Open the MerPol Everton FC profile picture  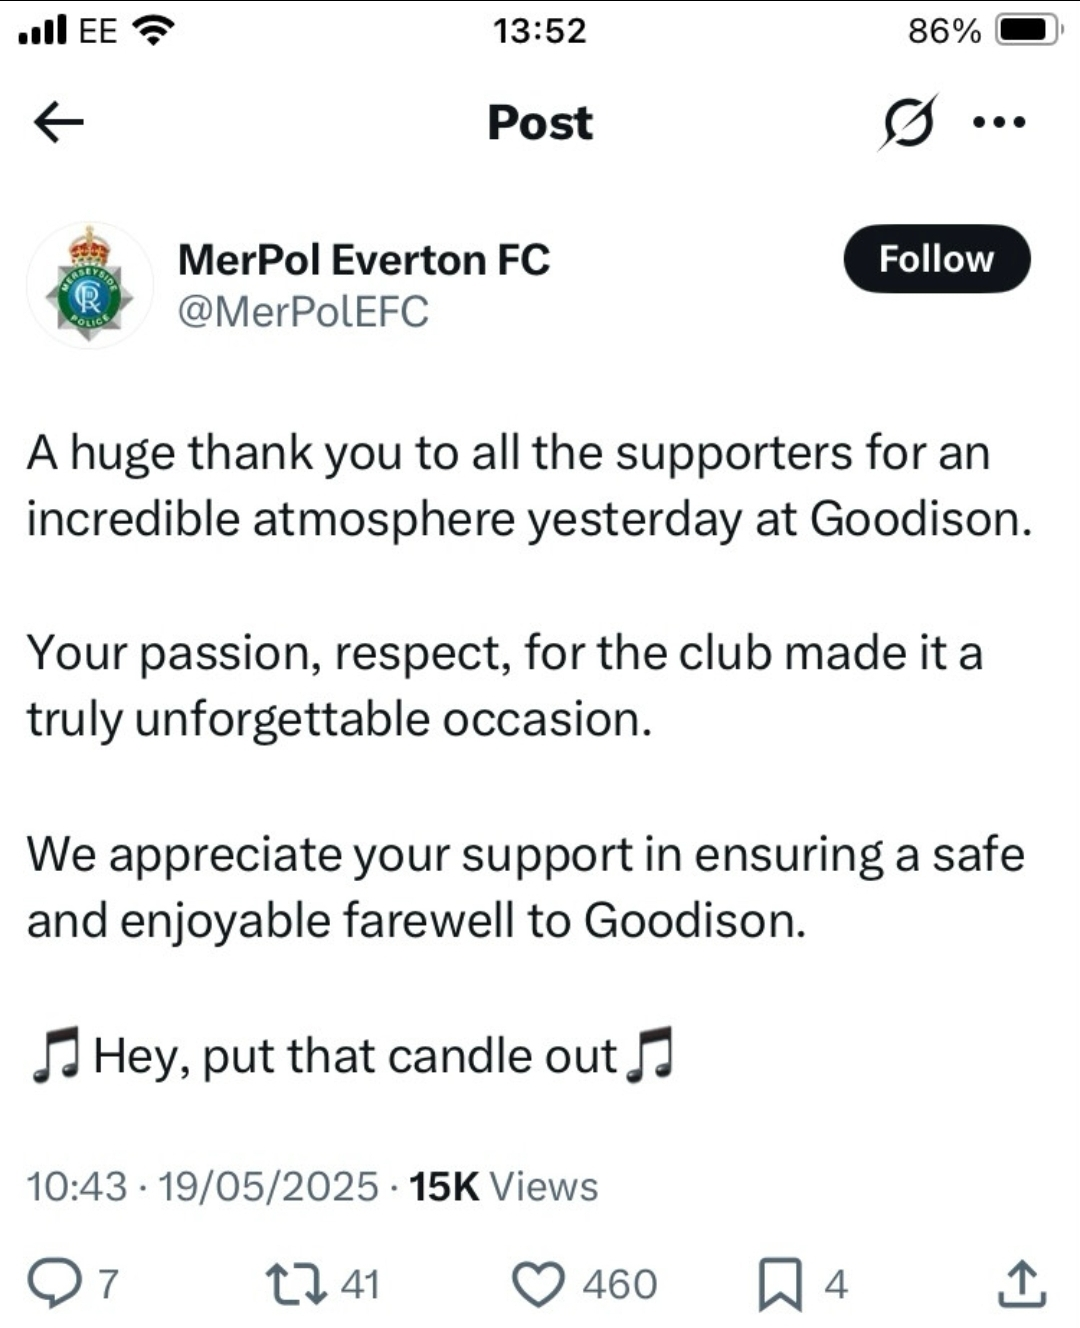pyautogui.click(x=90, y=286)
